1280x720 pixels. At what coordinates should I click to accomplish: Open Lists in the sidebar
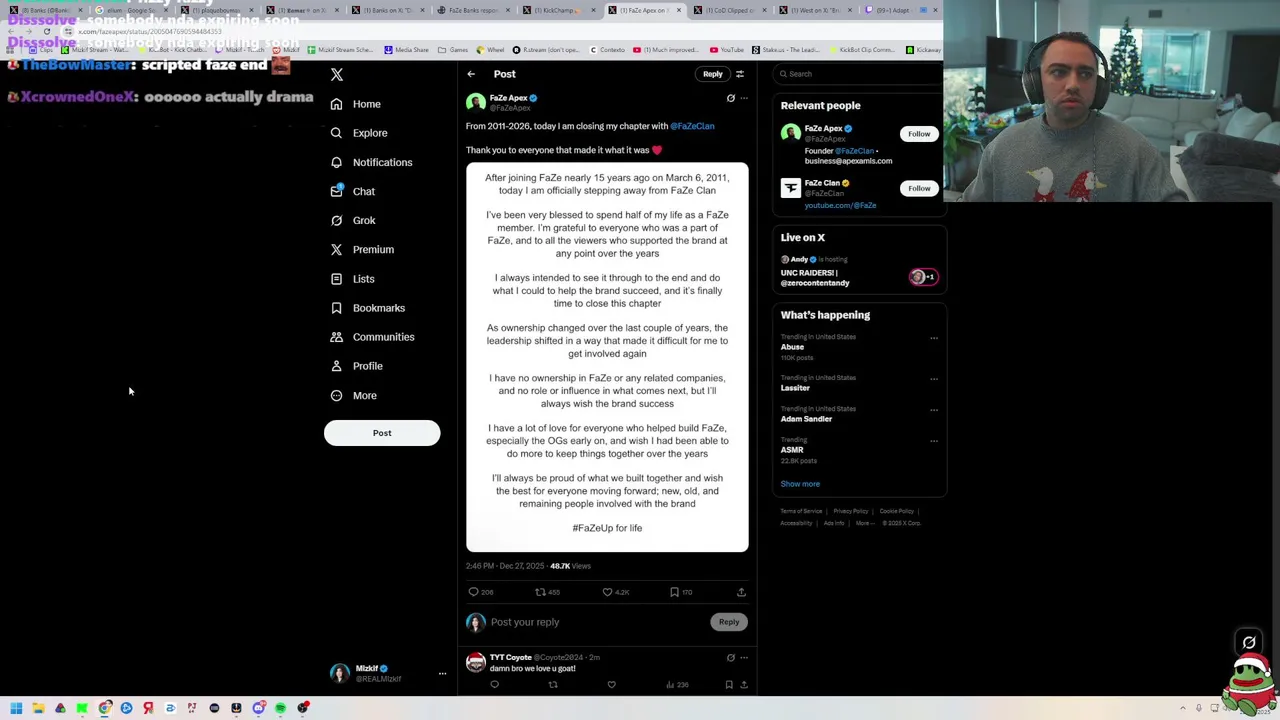click(352, 279)
